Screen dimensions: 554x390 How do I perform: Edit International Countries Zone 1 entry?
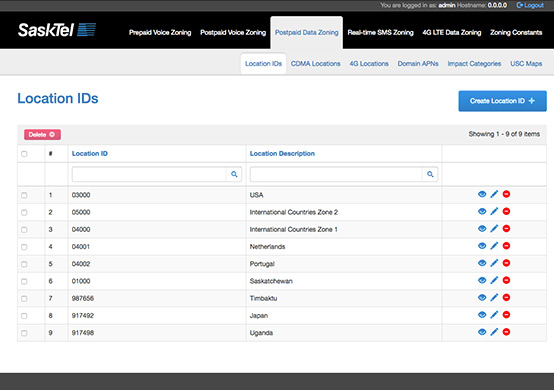(x=494, y=229)
